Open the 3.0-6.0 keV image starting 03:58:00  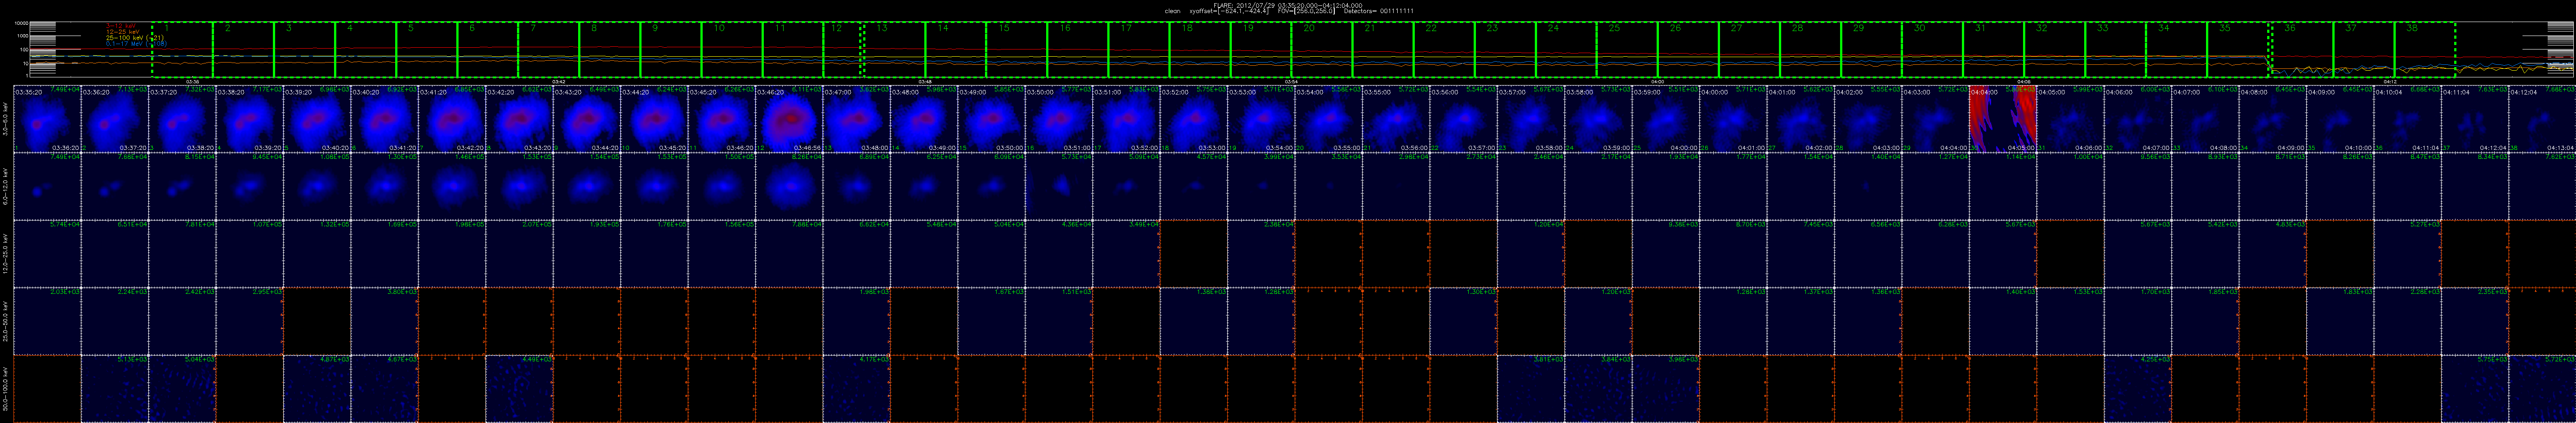click(1598, 119)
